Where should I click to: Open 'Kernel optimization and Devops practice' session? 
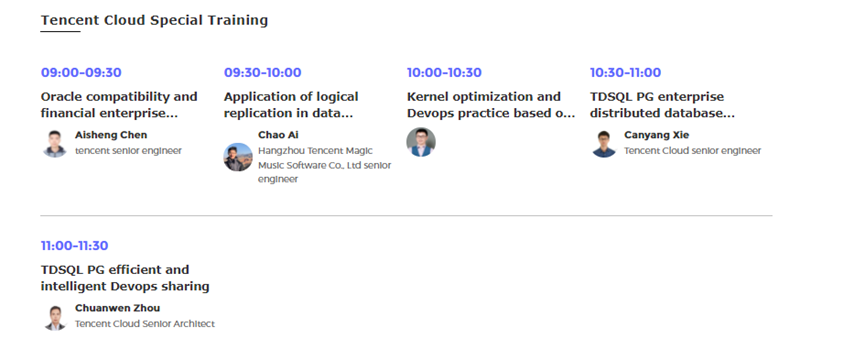[x=491, y=105]
